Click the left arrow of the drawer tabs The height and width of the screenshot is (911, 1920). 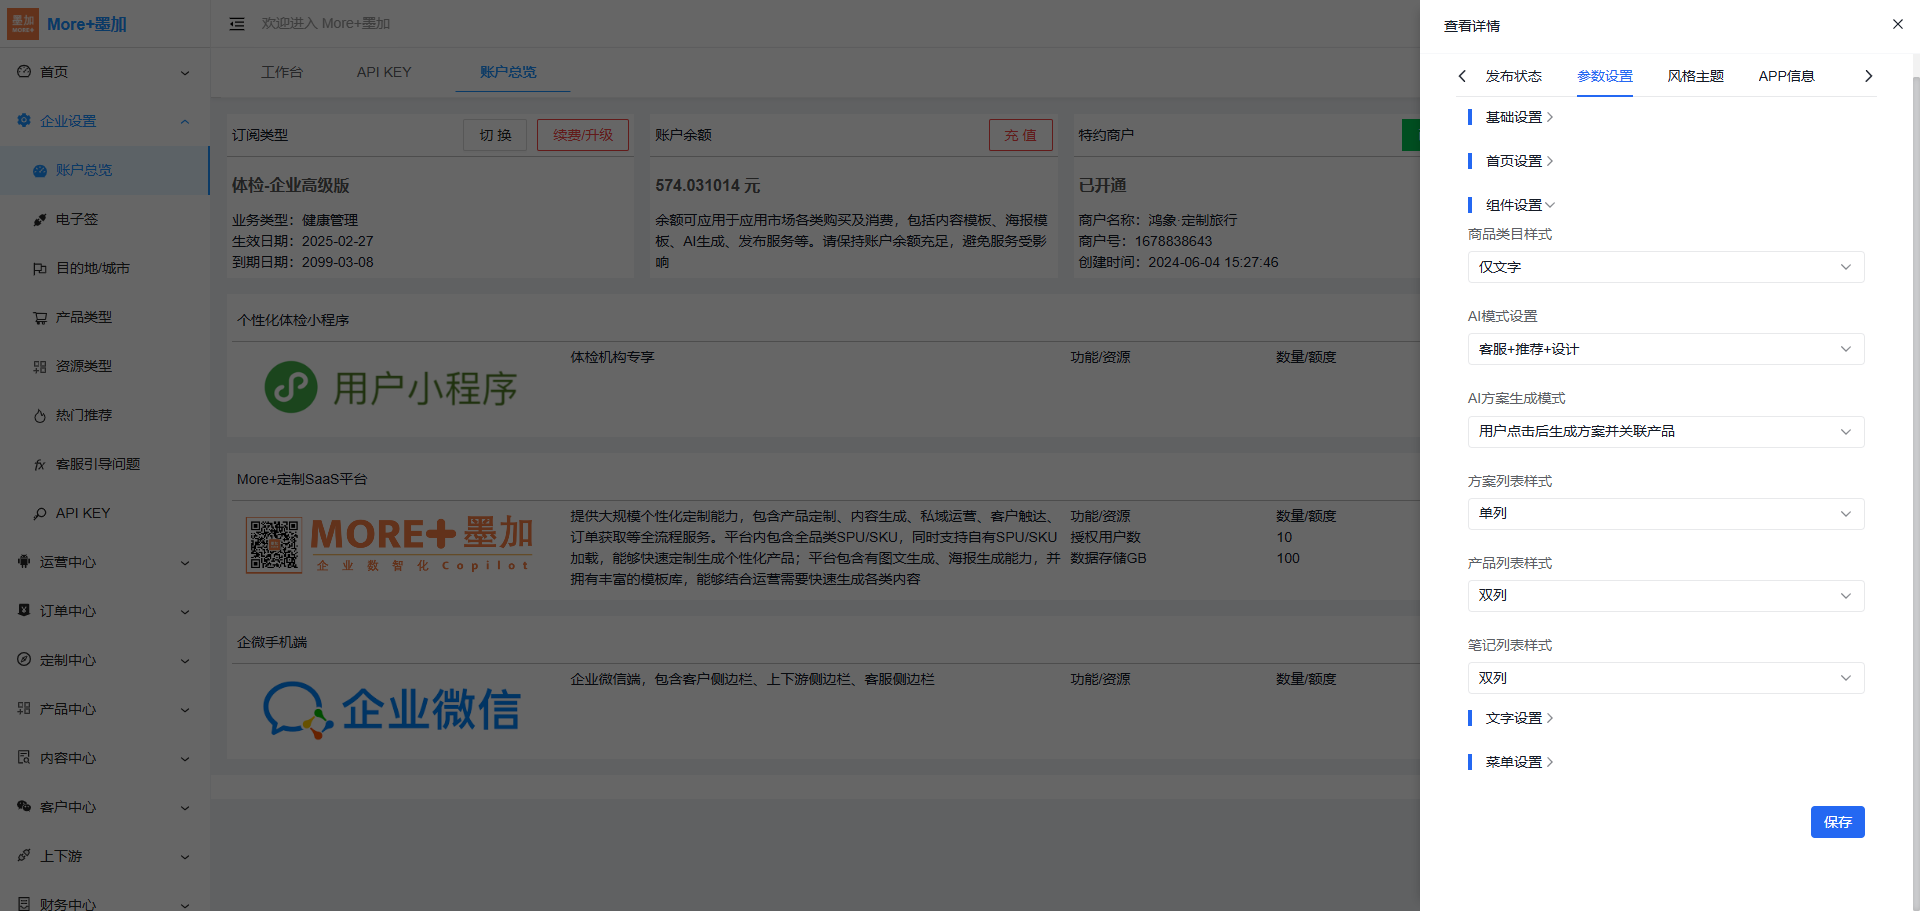[1462, 76]
